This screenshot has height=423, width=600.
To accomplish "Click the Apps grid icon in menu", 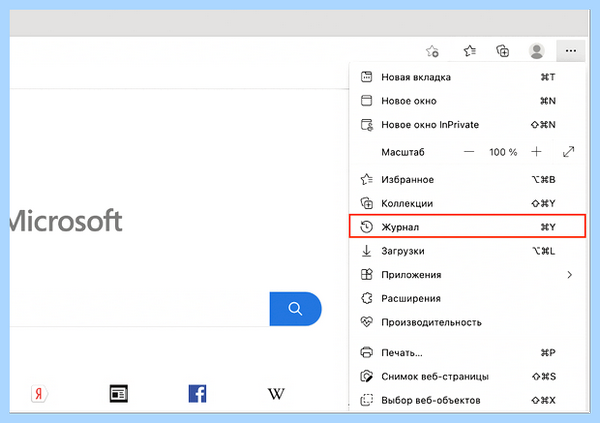I will tap(366, 274).
